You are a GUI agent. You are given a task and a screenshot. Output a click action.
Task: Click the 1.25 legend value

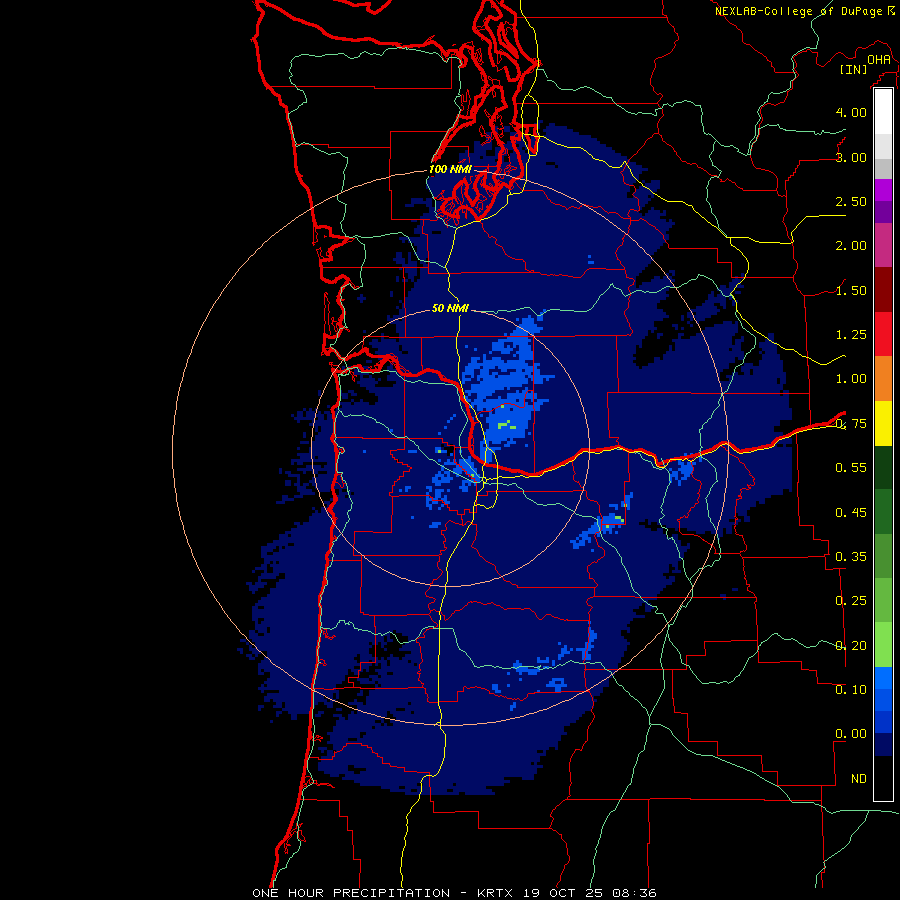pyautogui.click(x=851, y=335)
